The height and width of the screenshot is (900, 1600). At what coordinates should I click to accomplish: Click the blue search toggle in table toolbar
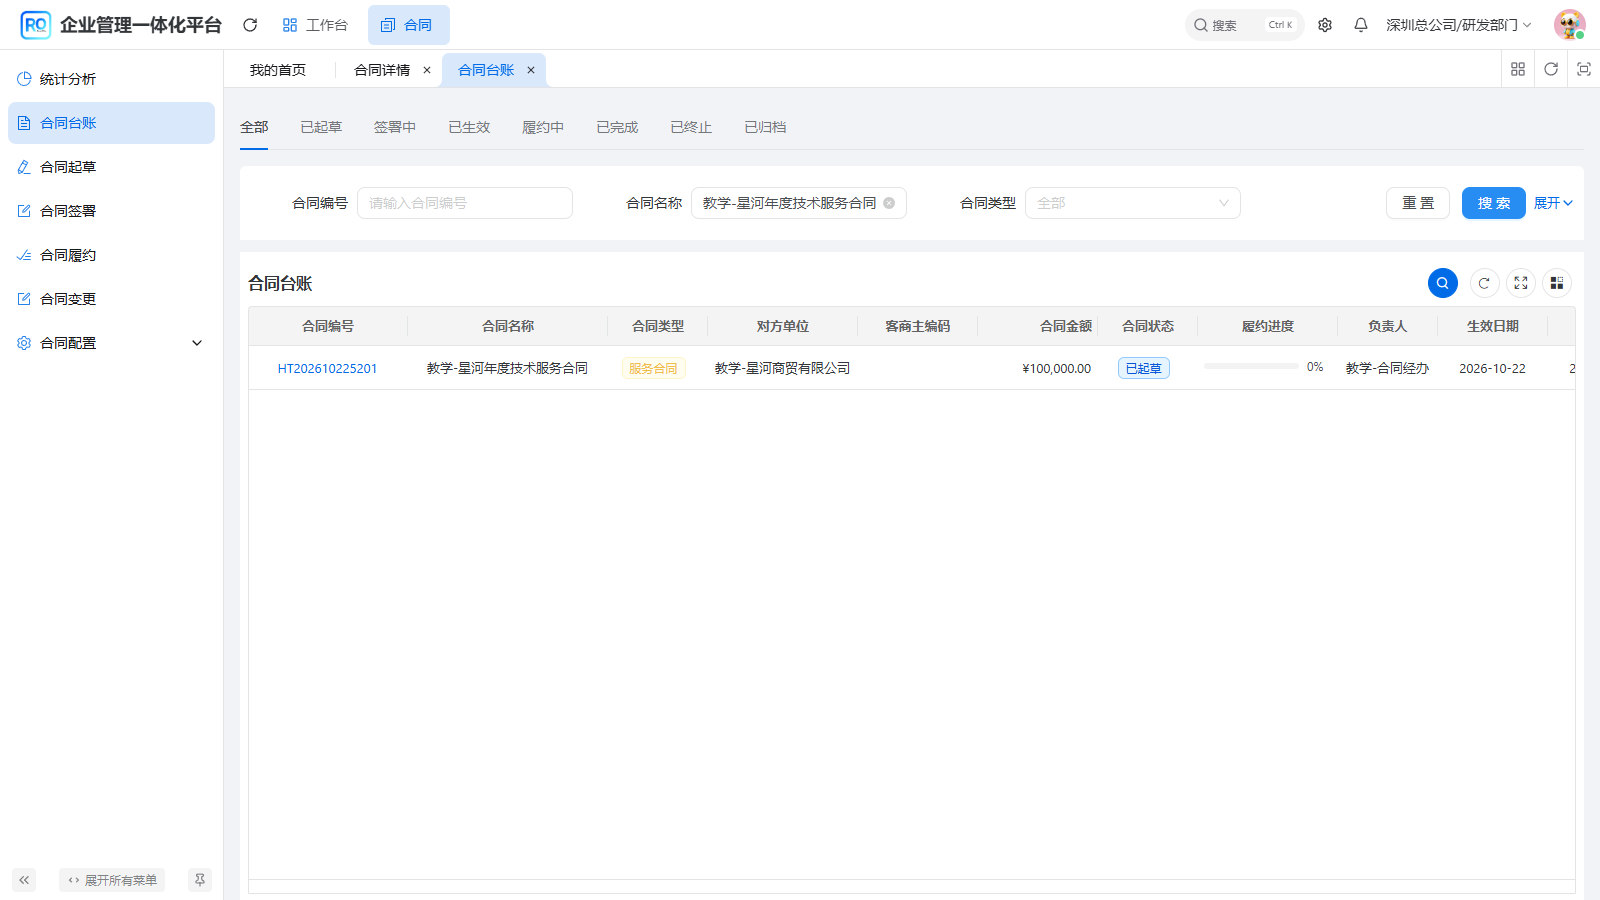click(1443, 283)
